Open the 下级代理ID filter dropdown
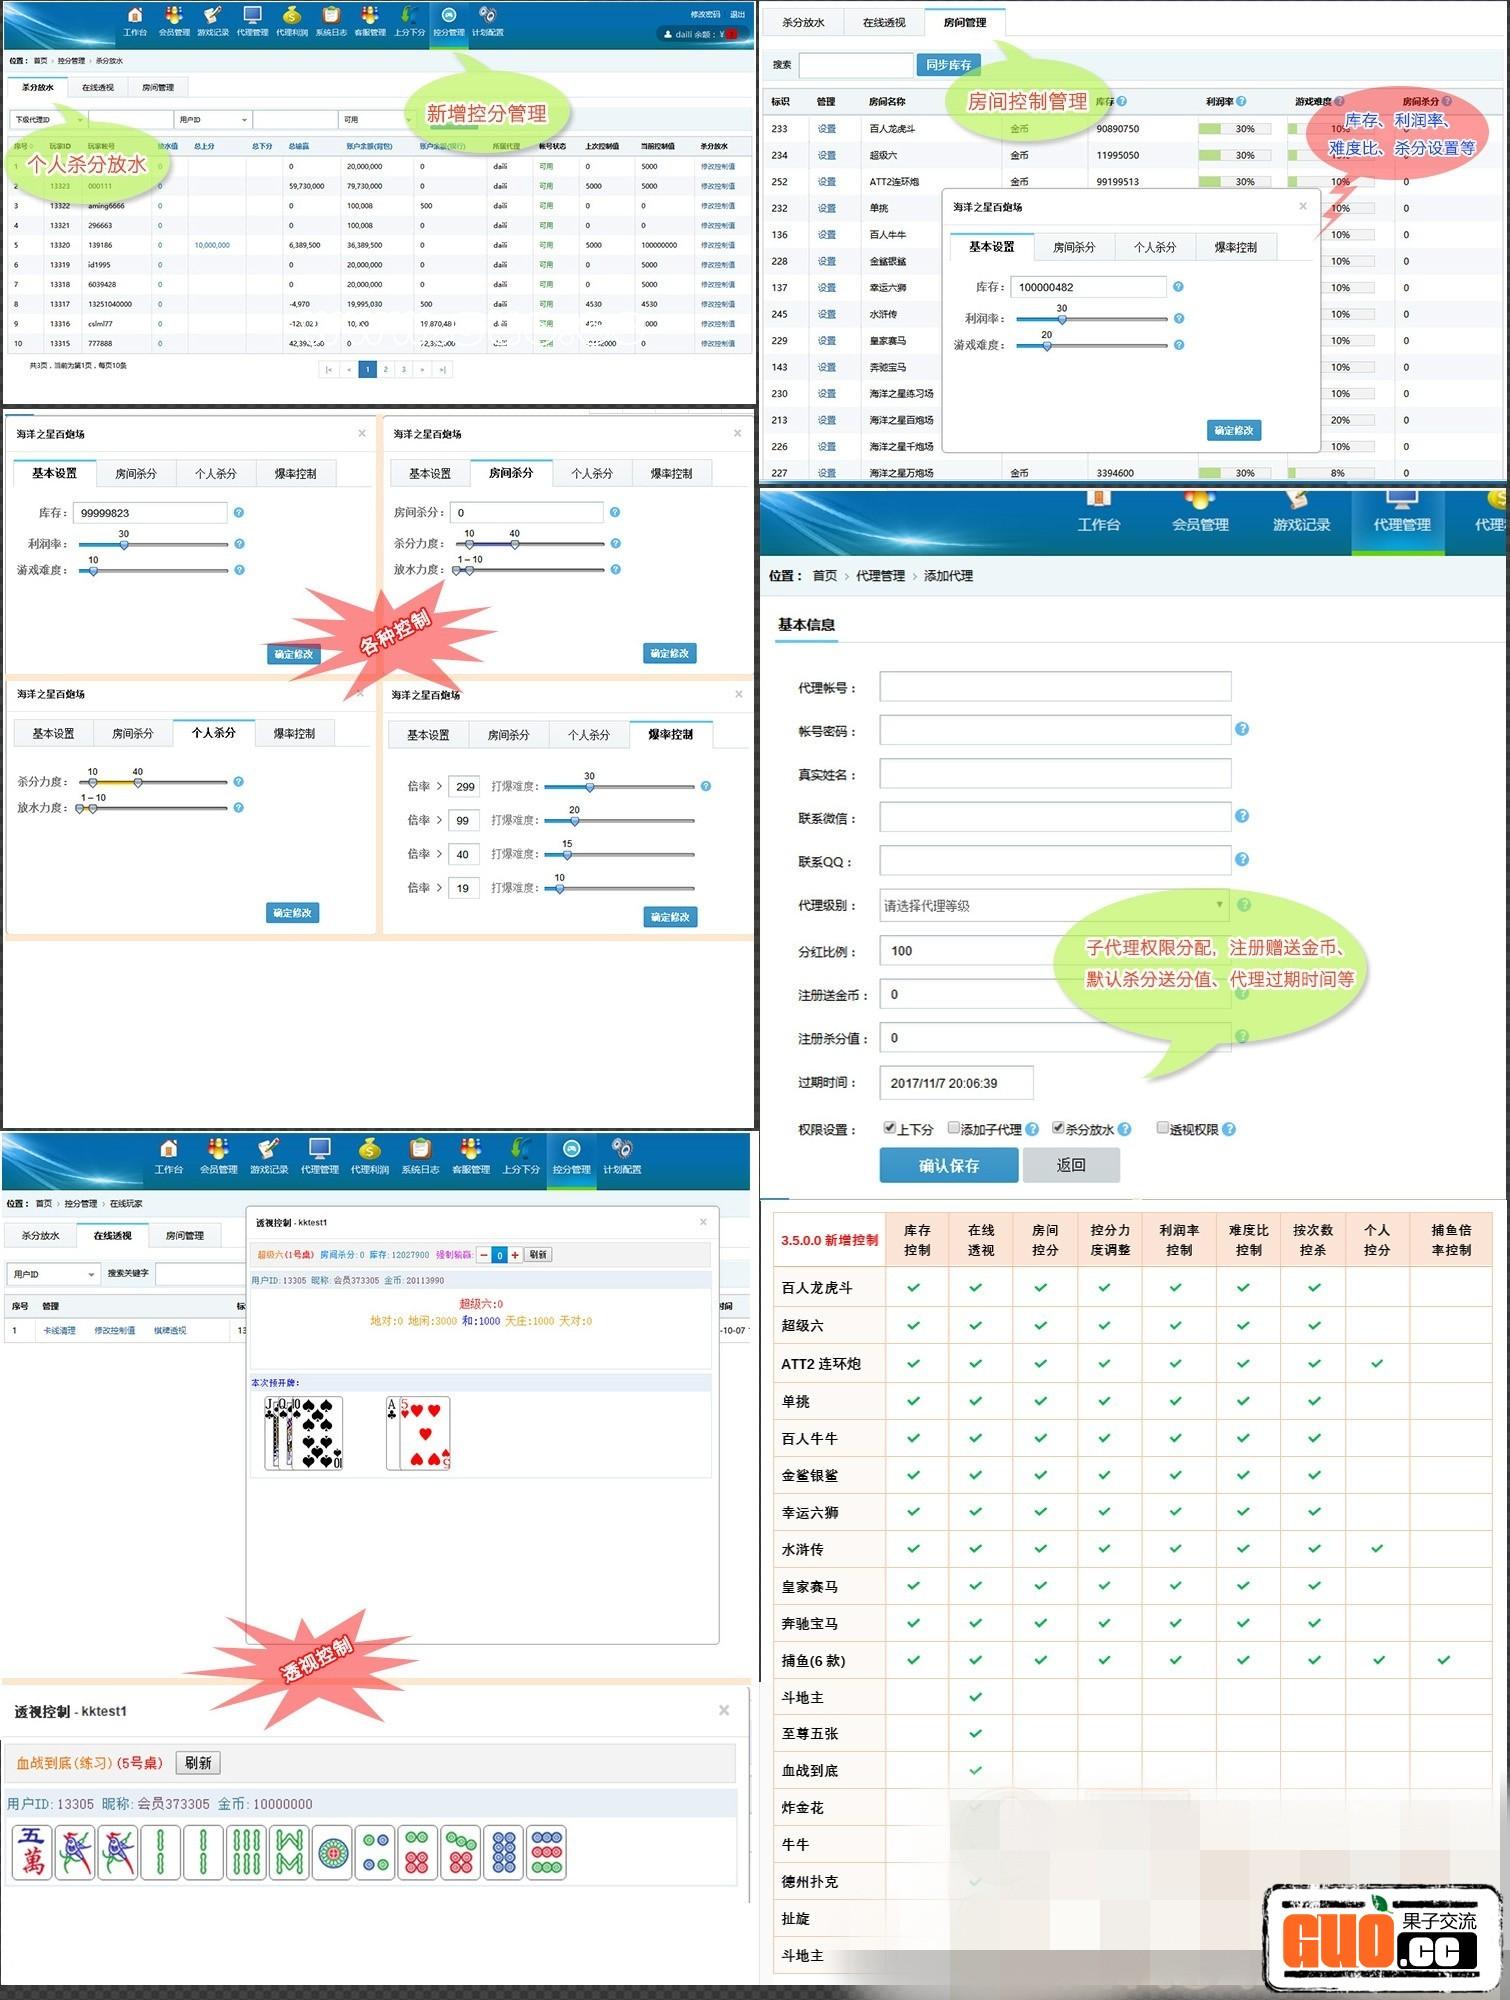1510x2000 pixels. click(x=48, y=120)
